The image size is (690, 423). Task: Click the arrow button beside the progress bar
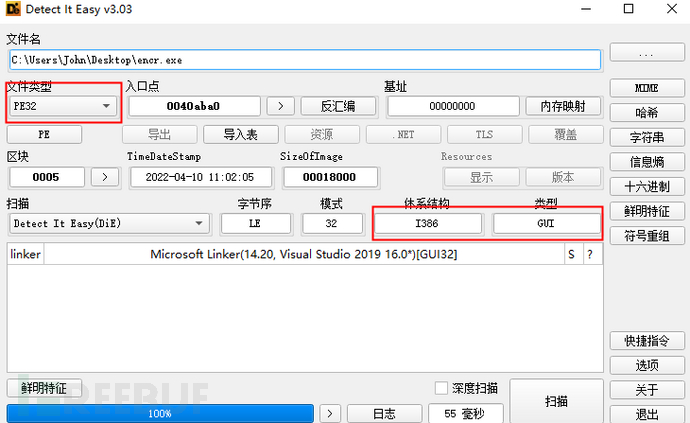coord(330,413)
